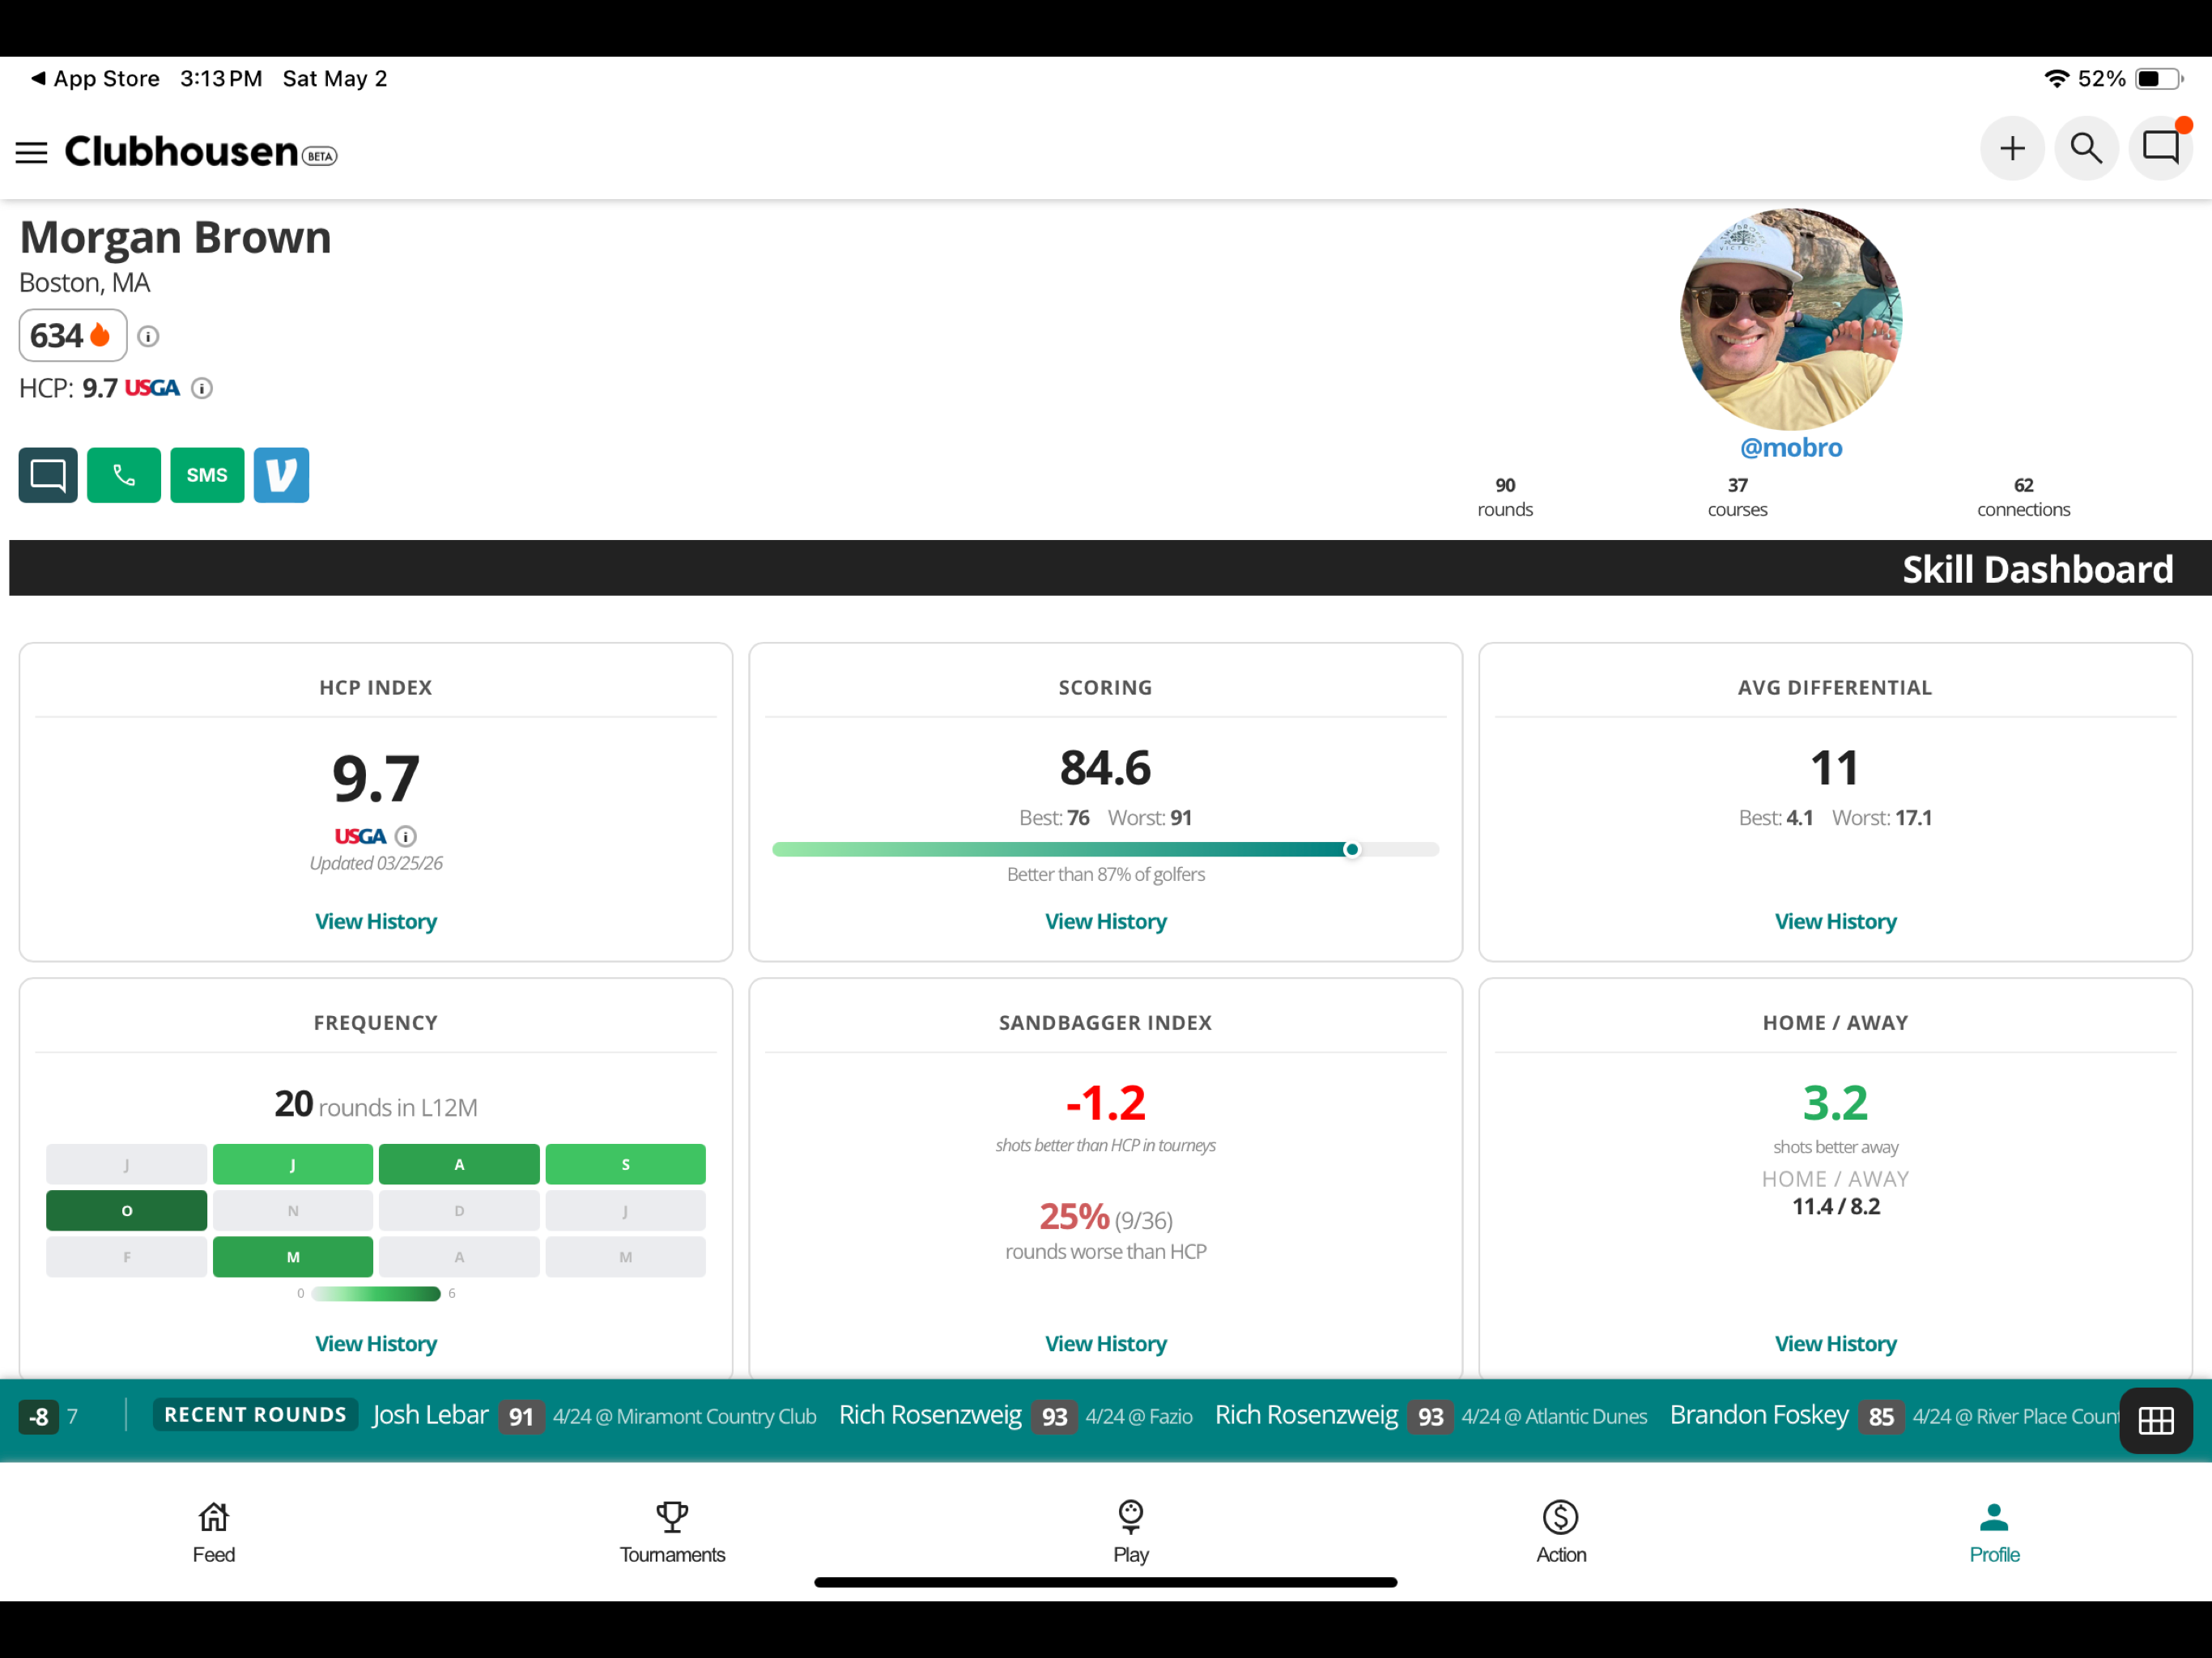This screenshot has height=1658, width=2212.
Task: Open the Feed tab
Action: point(213,1532)
